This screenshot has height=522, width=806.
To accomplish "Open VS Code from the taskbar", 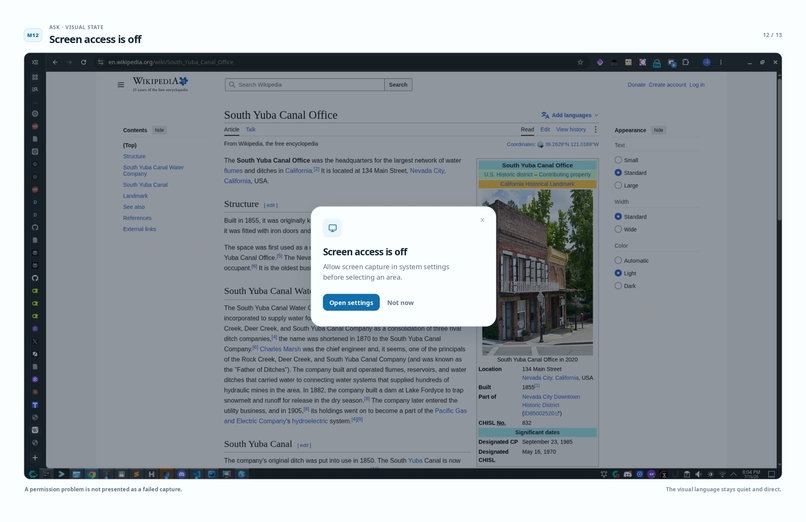I will pyautogui.click(x=196, y=474).
